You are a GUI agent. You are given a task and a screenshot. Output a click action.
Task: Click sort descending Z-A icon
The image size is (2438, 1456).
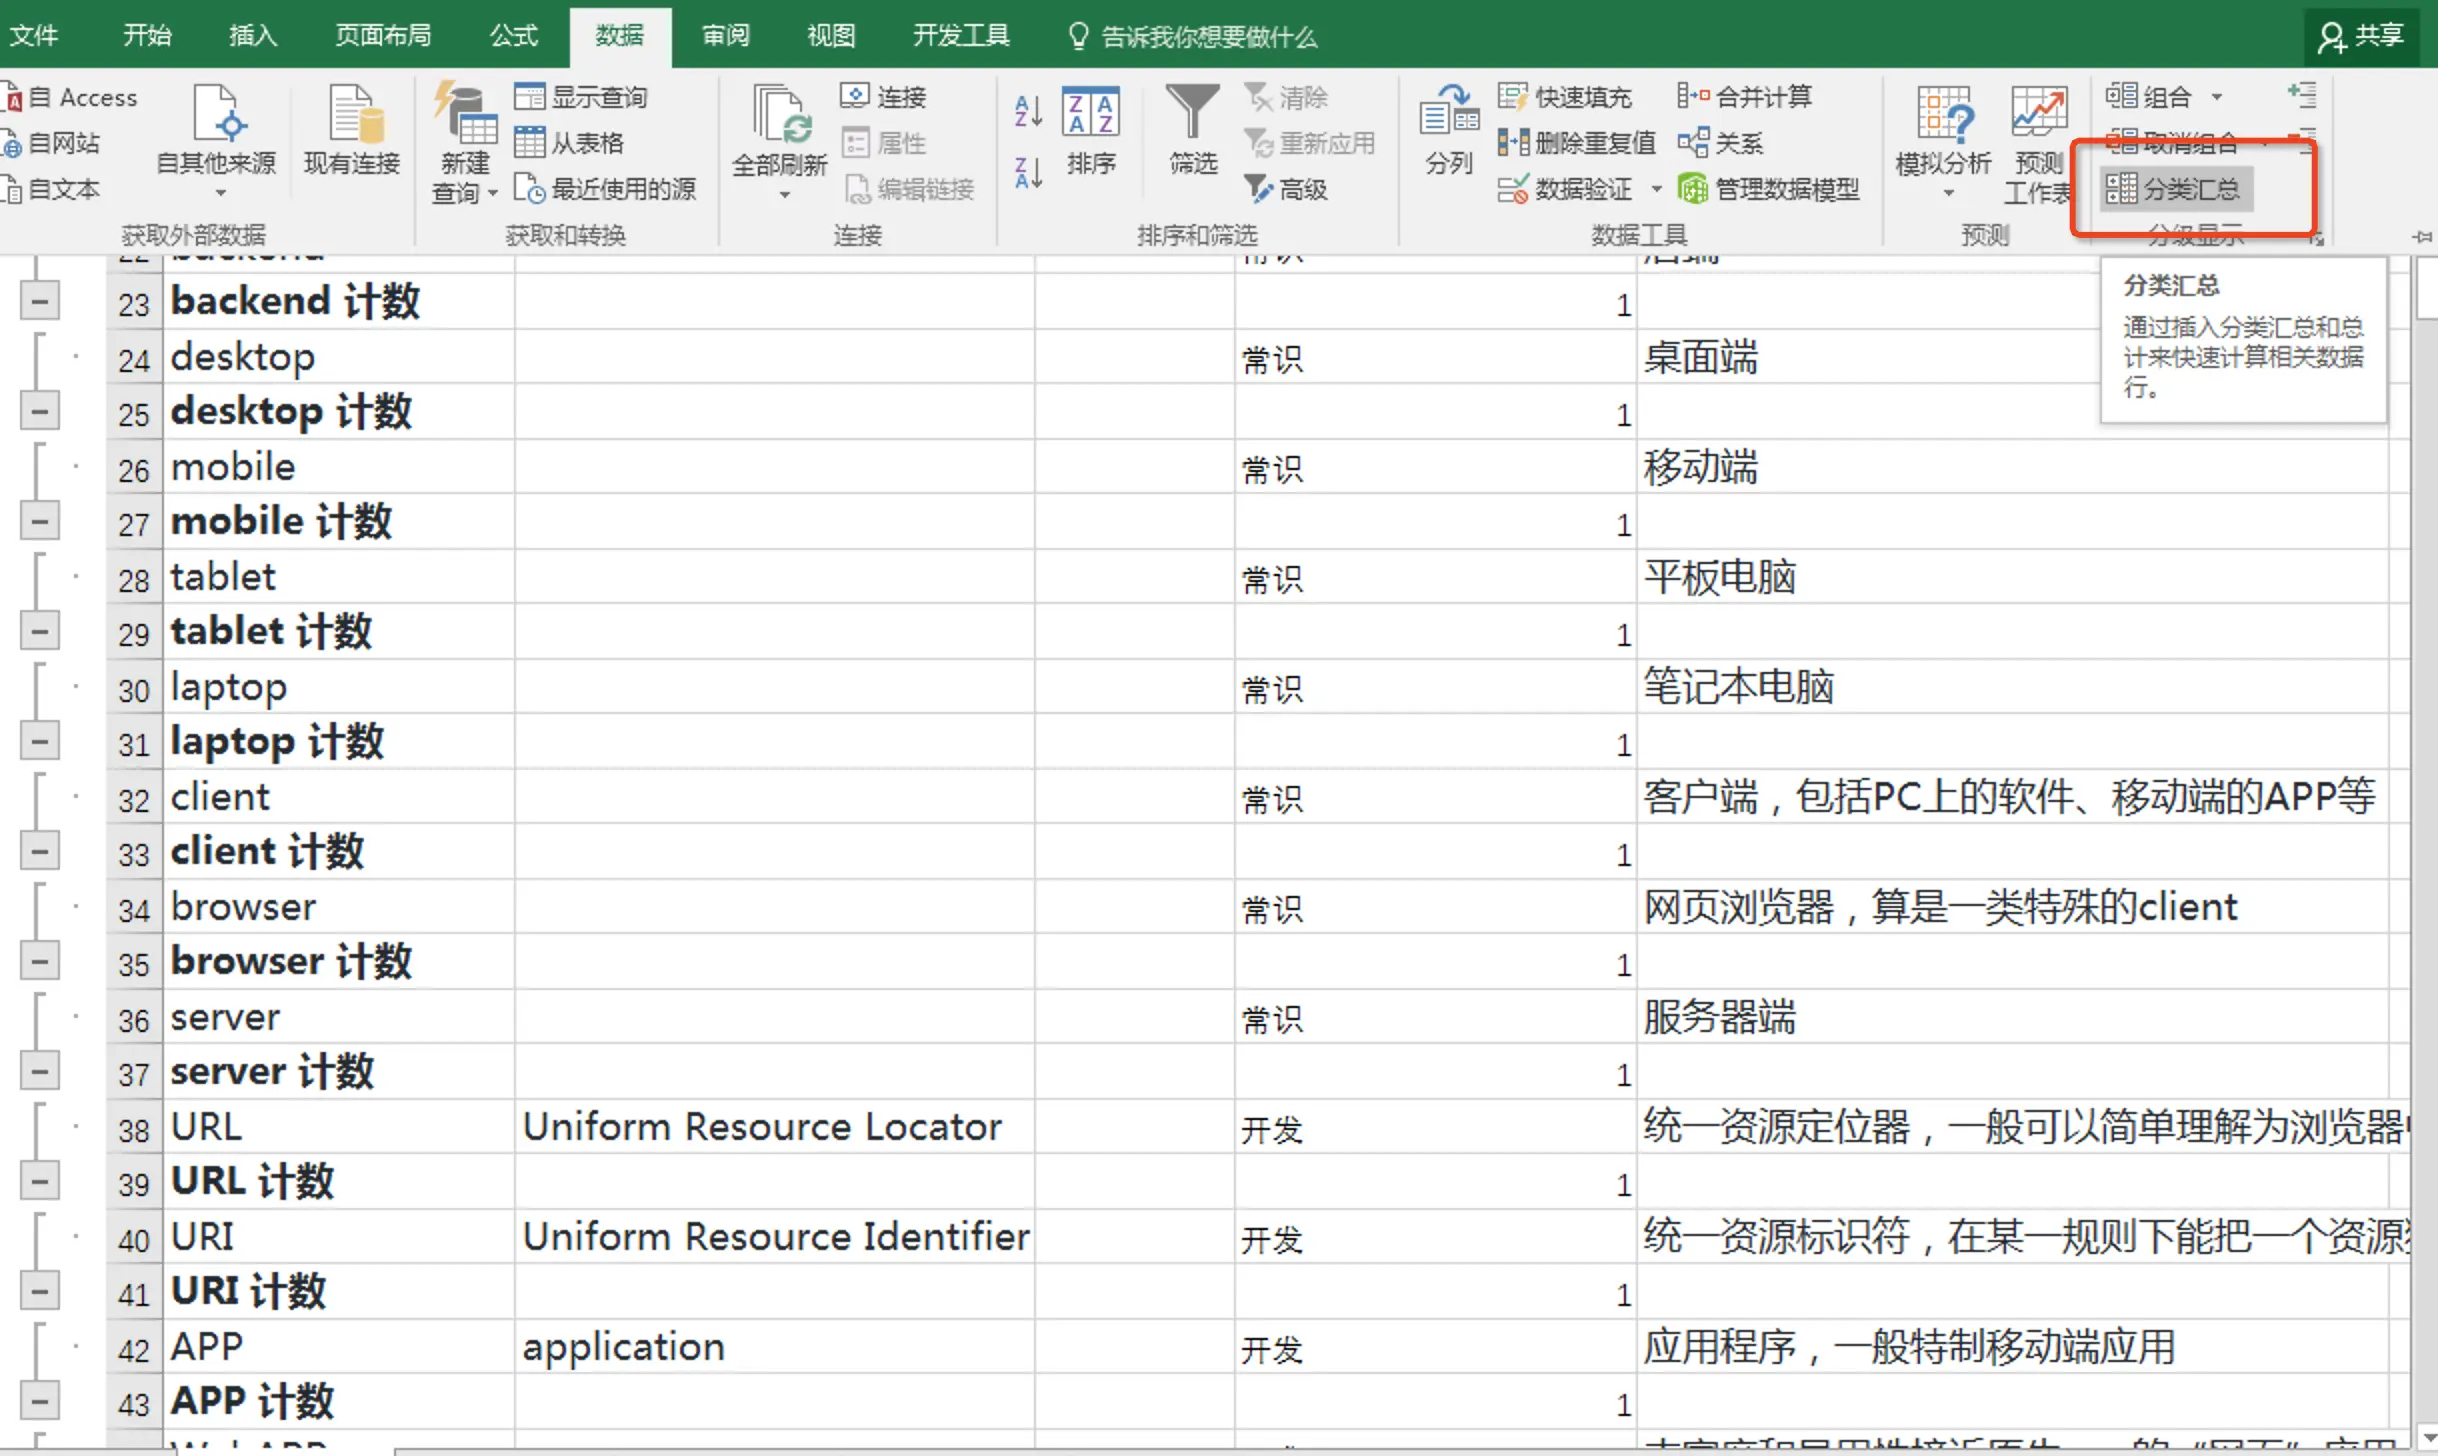click(x=1028, y=173)
